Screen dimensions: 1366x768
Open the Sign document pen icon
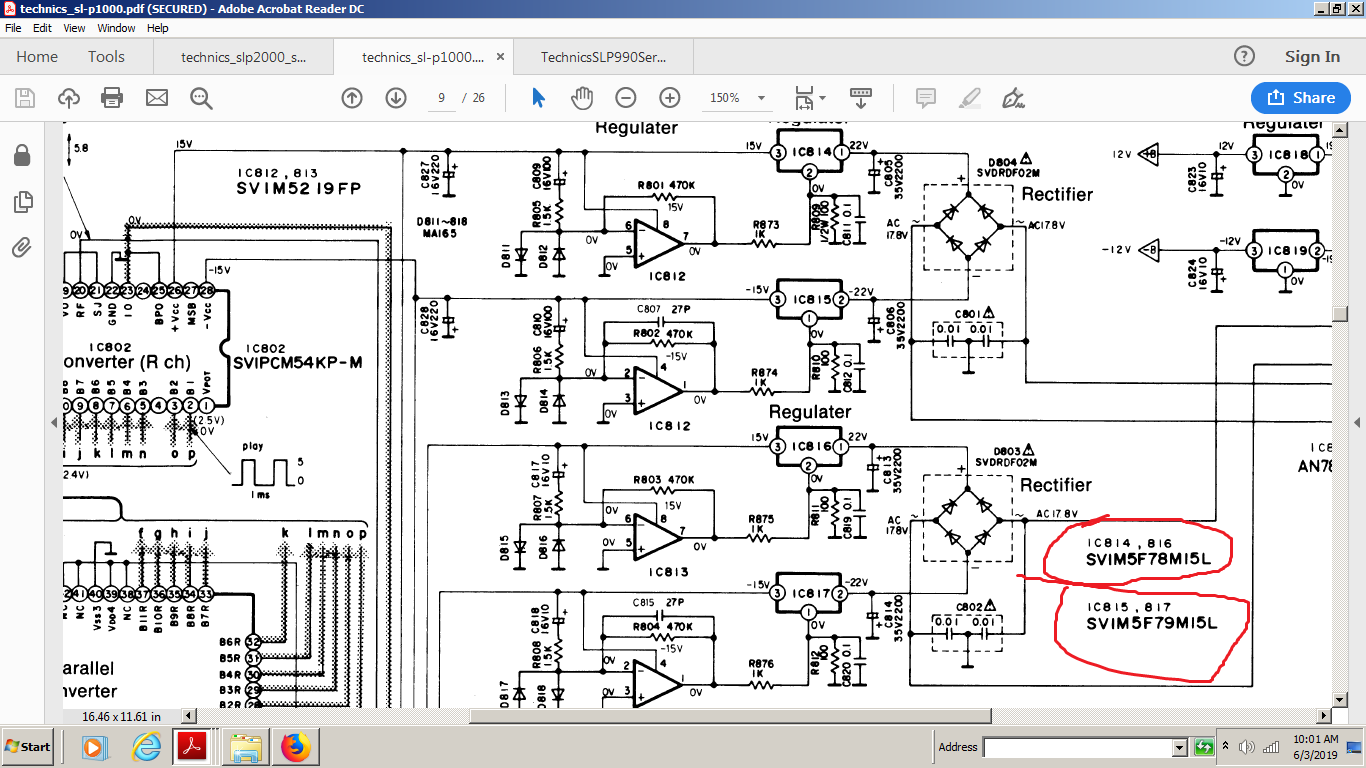point(1014,98)
